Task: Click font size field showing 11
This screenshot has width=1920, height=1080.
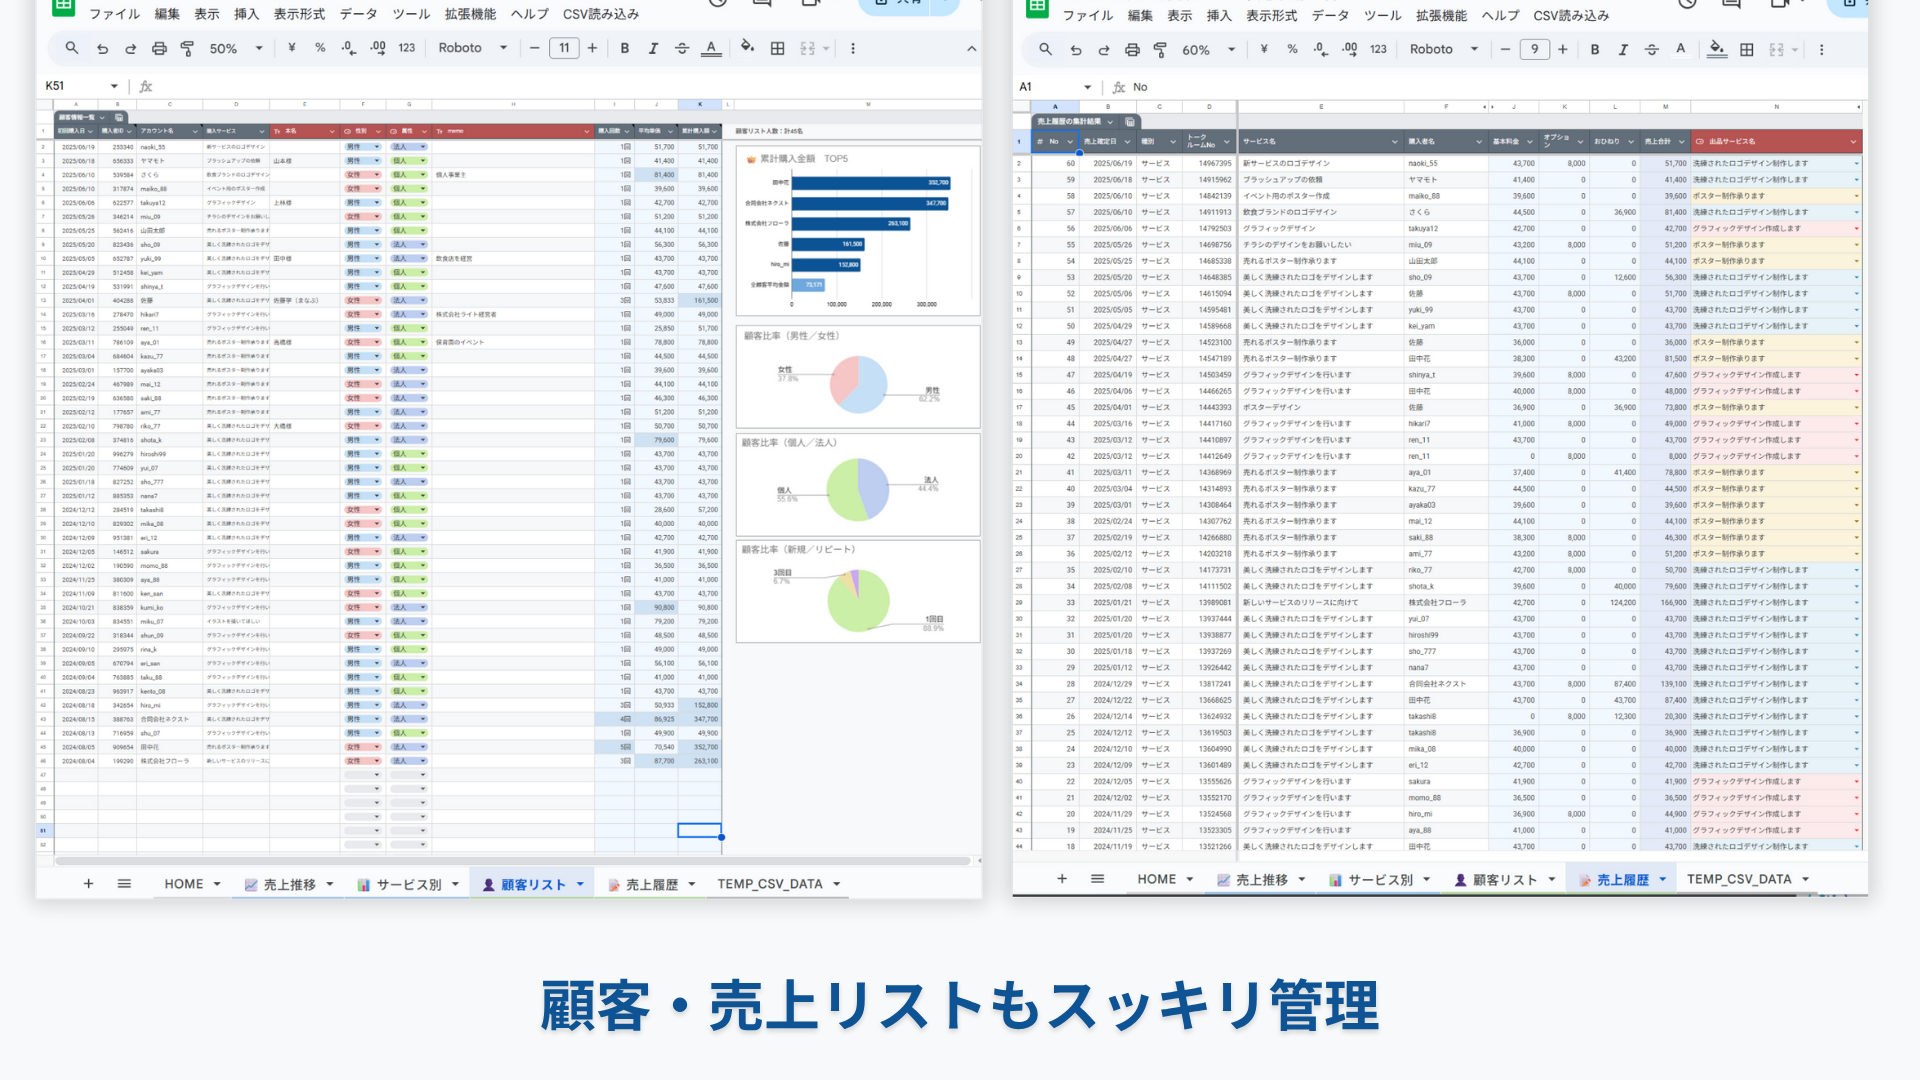Action: [564, 48]
